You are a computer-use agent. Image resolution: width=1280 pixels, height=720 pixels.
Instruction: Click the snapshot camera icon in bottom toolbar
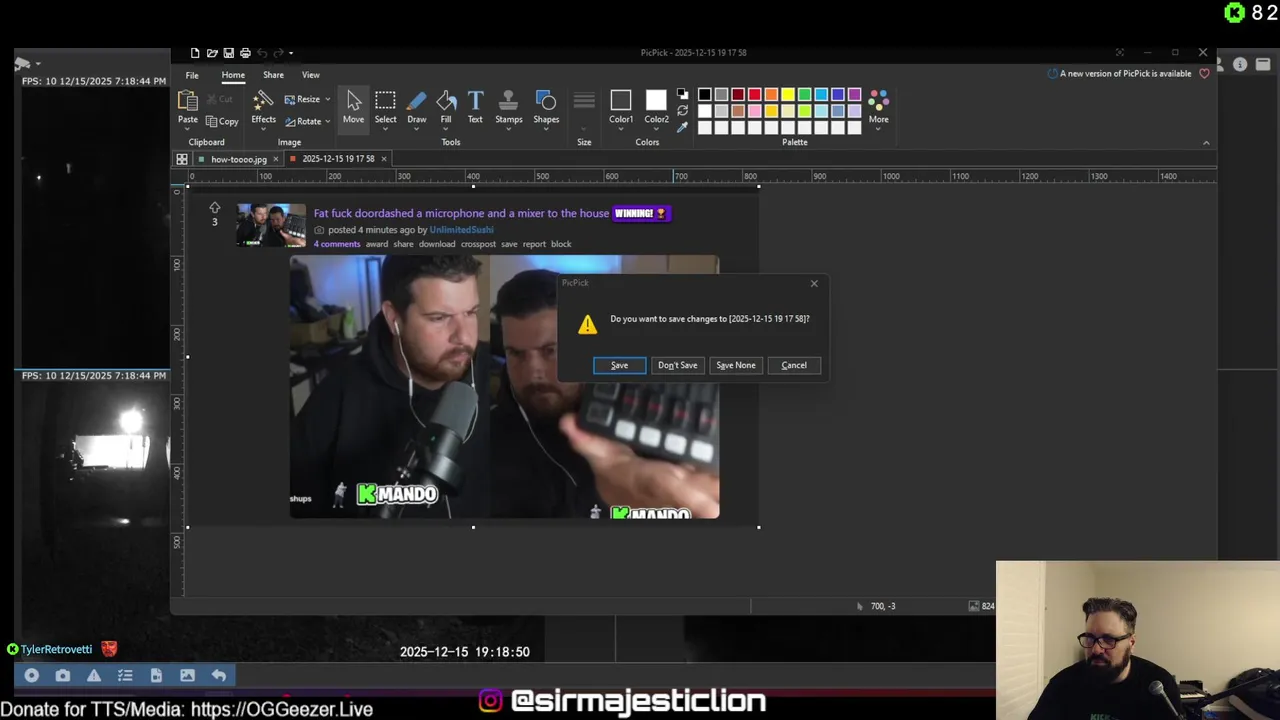pos(63,676)
